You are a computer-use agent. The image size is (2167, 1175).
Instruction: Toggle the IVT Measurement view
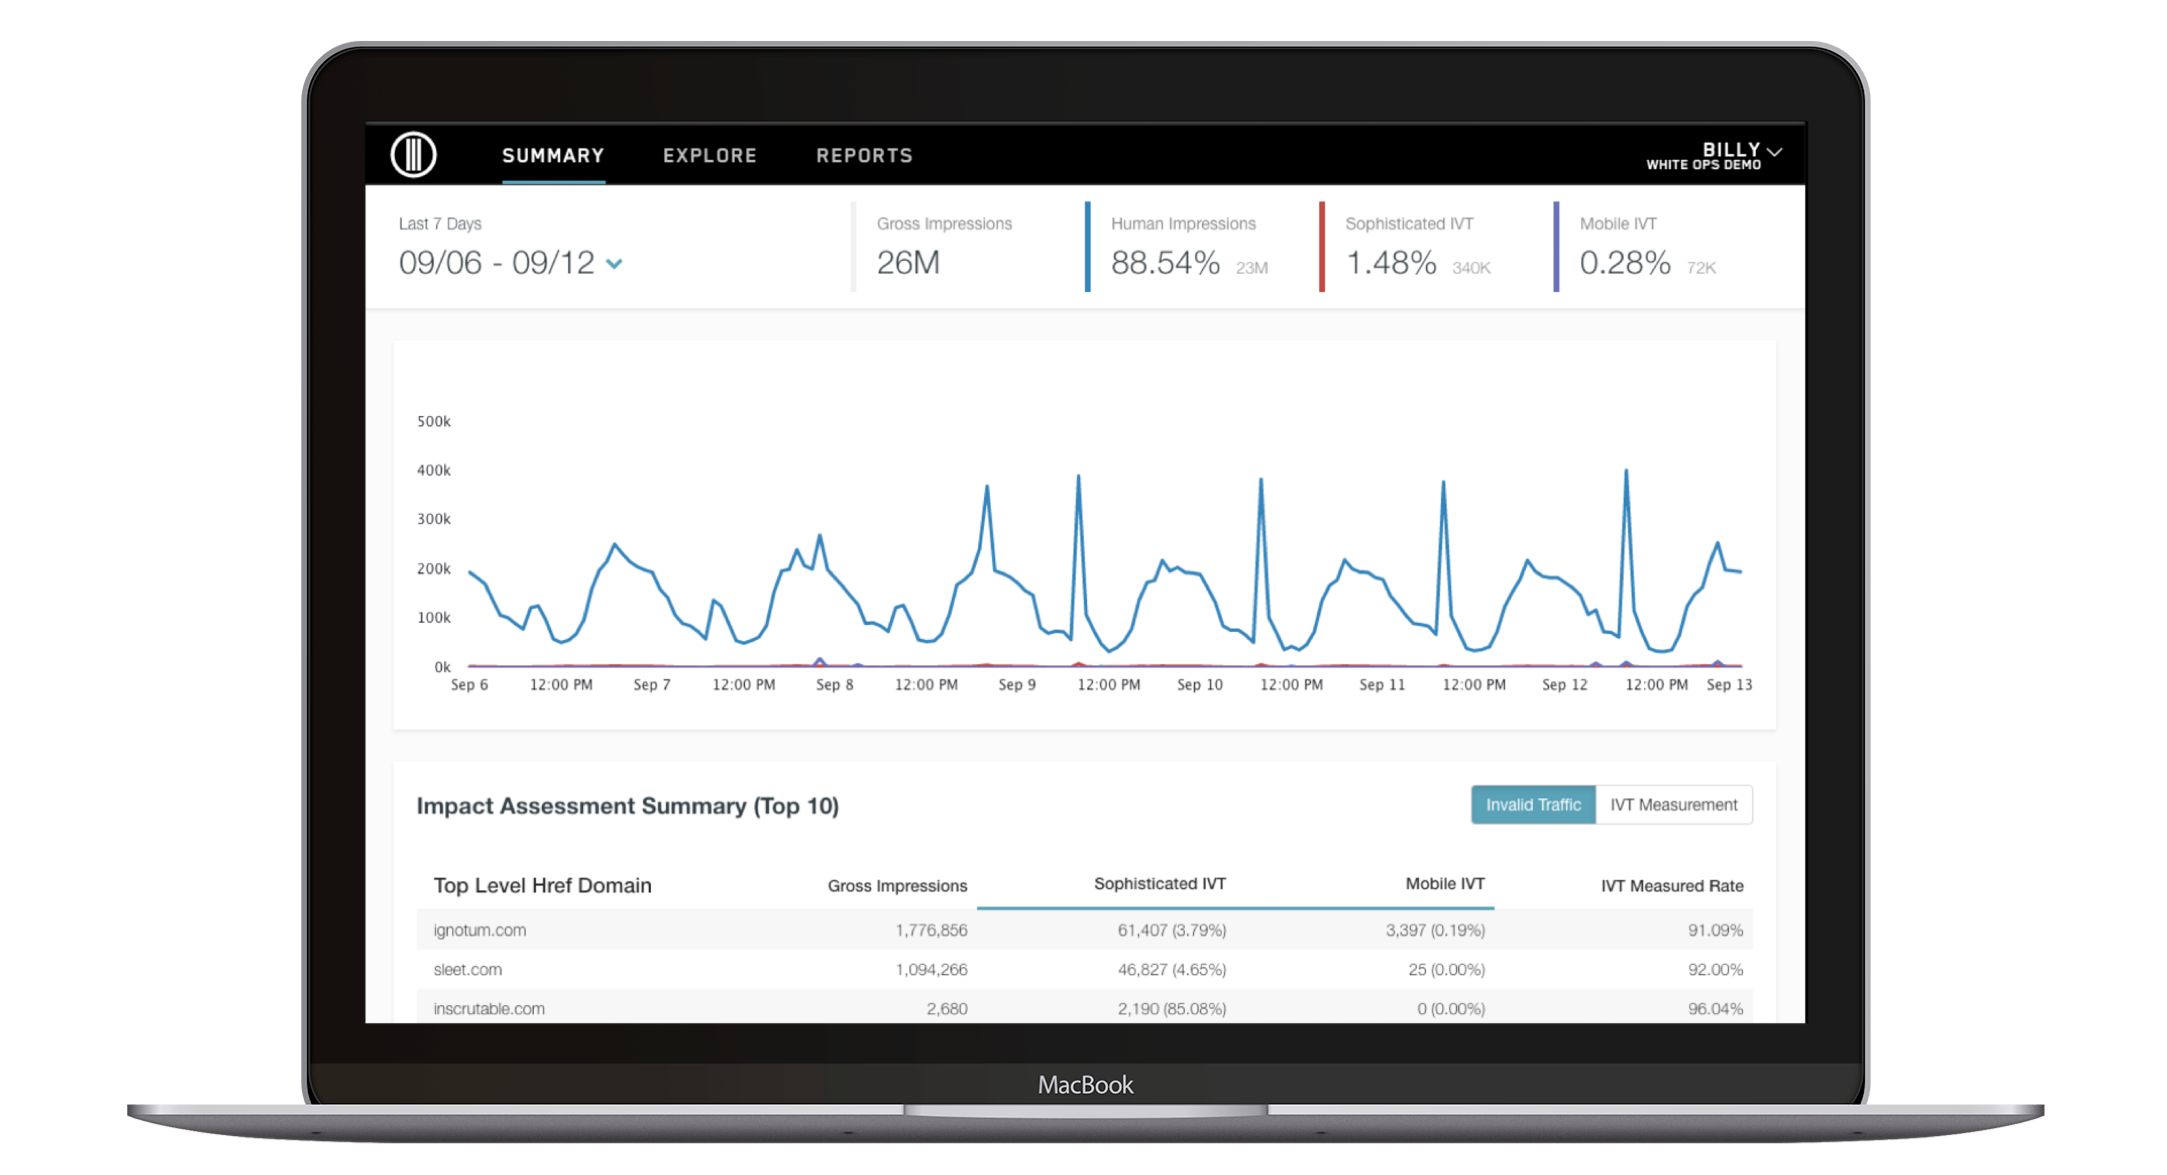tap(1673, 805)
